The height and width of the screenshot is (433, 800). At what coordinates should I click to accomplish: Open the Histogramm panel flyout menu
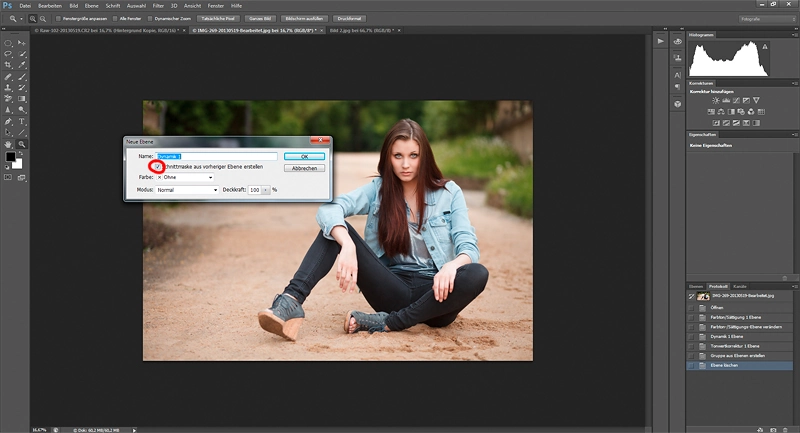coord(794,35)
